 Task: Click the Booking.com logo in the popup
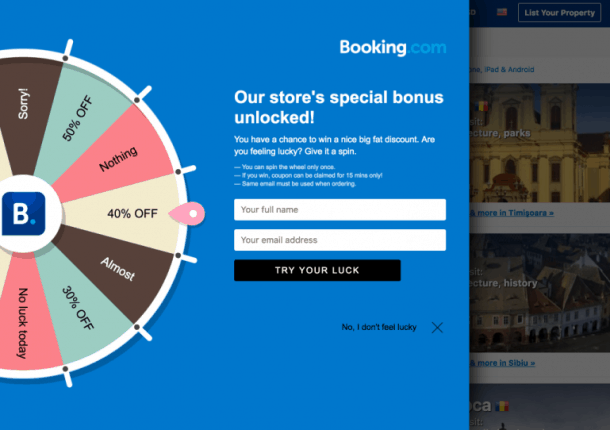(392, 48)
